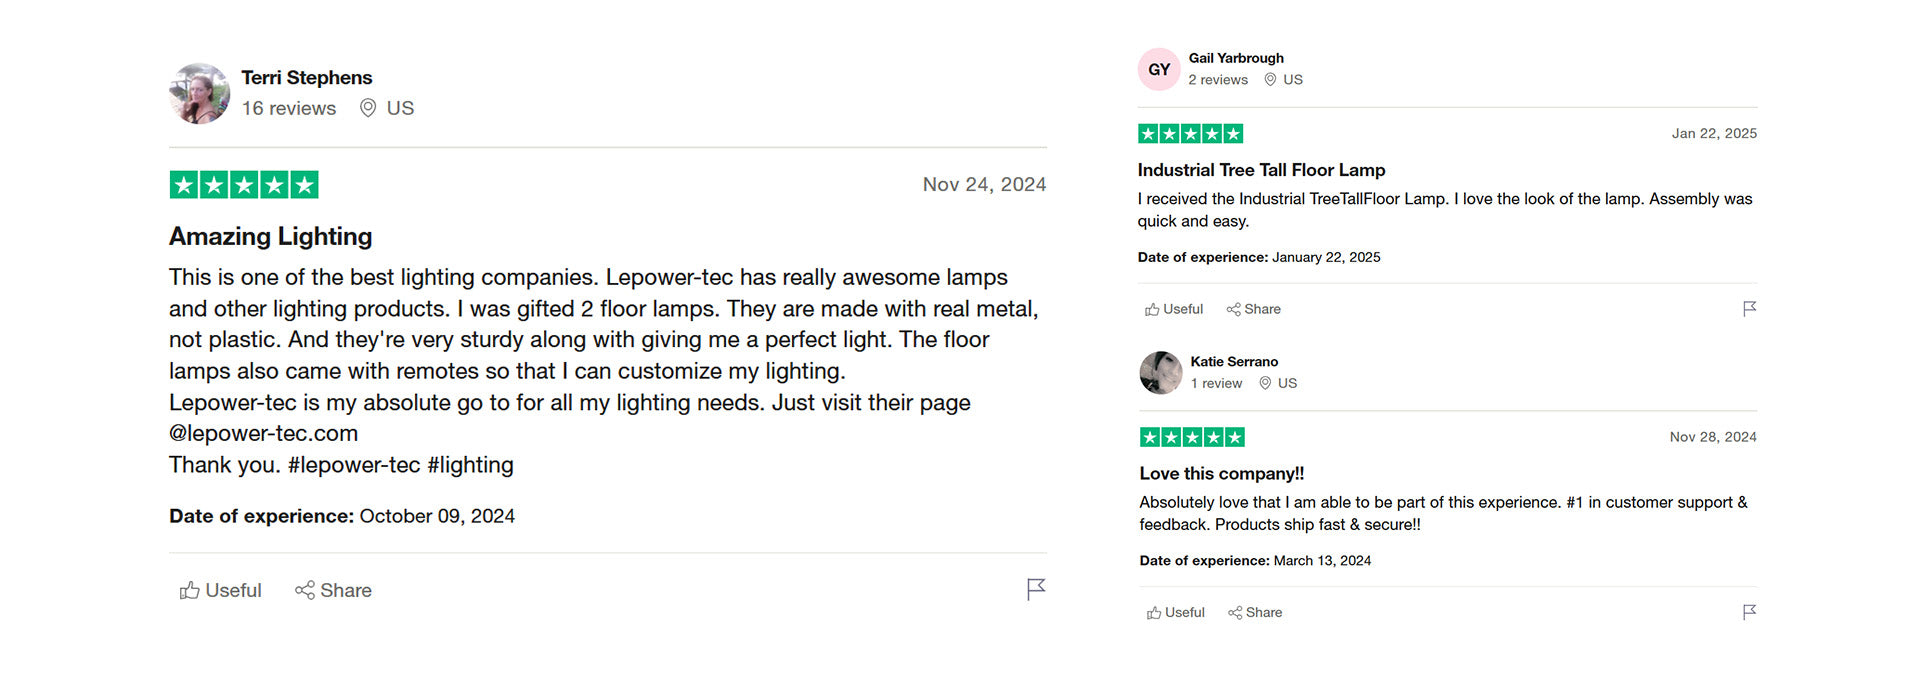1920x686 pixels.
Task: Flag Katie Serrano's review
Action: click(x=1749, y=612)
